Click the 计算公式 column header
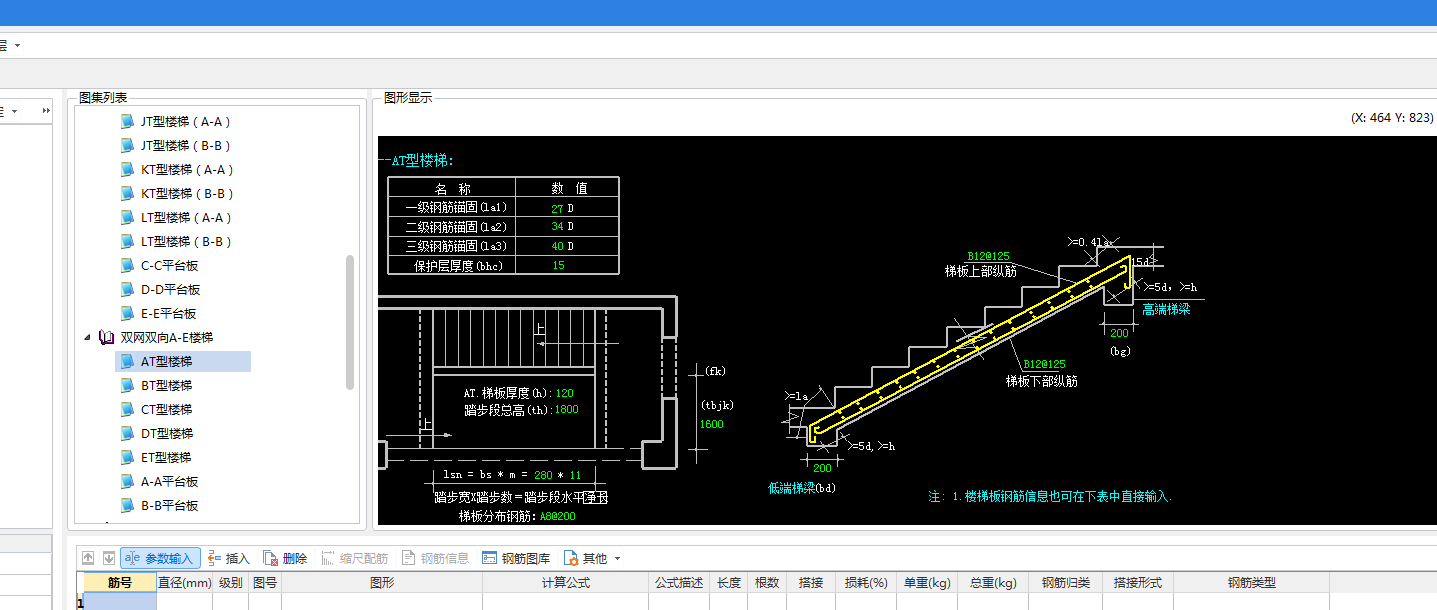 tap(565, 583)
